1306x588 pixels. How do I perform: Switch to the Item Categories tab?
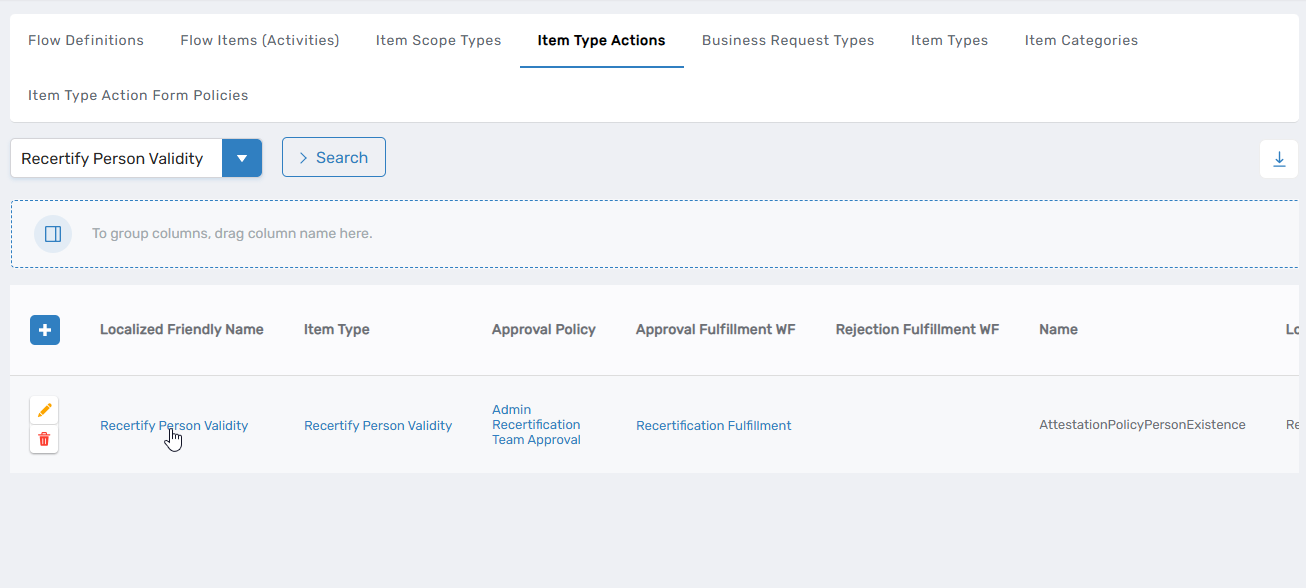click(1081, 41)
